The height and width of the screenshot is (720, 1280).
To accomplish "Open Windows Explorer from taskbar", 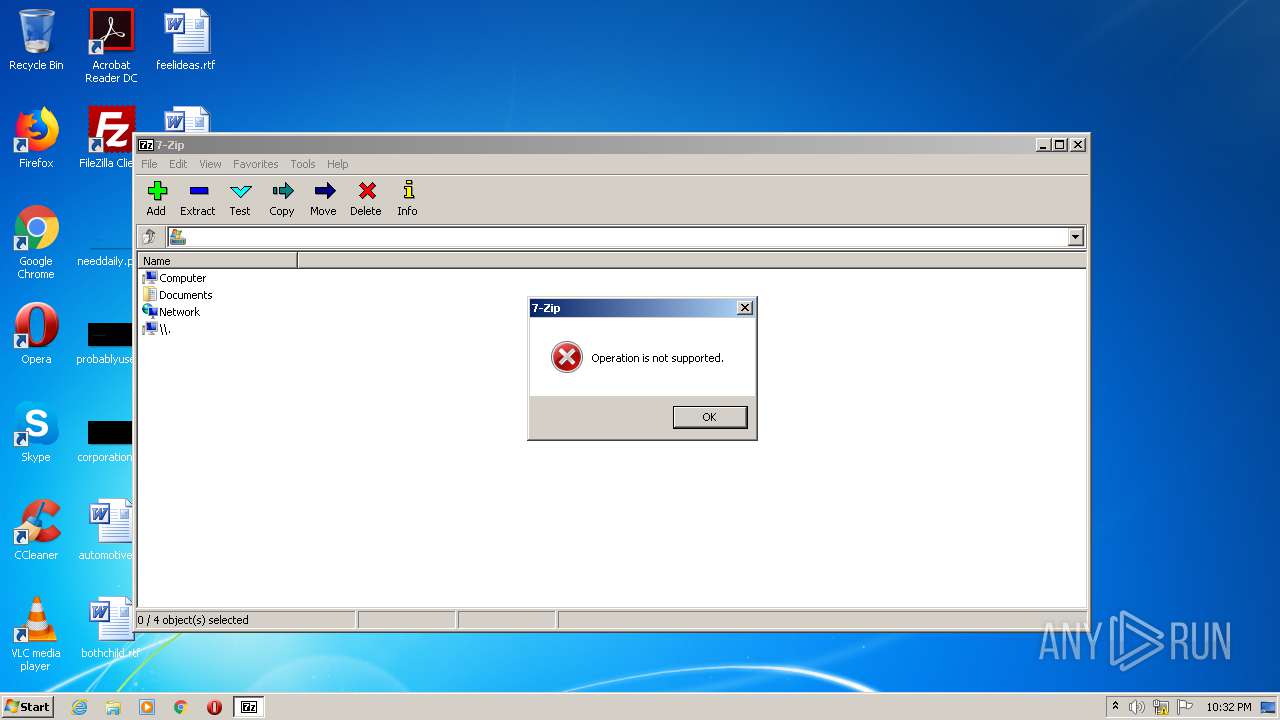I will tap(113, 707).
